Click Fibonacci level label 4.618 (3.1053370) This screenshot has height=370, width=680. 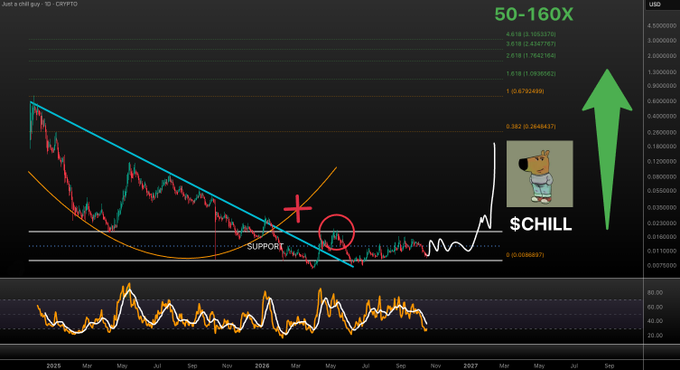pos(531,34)
